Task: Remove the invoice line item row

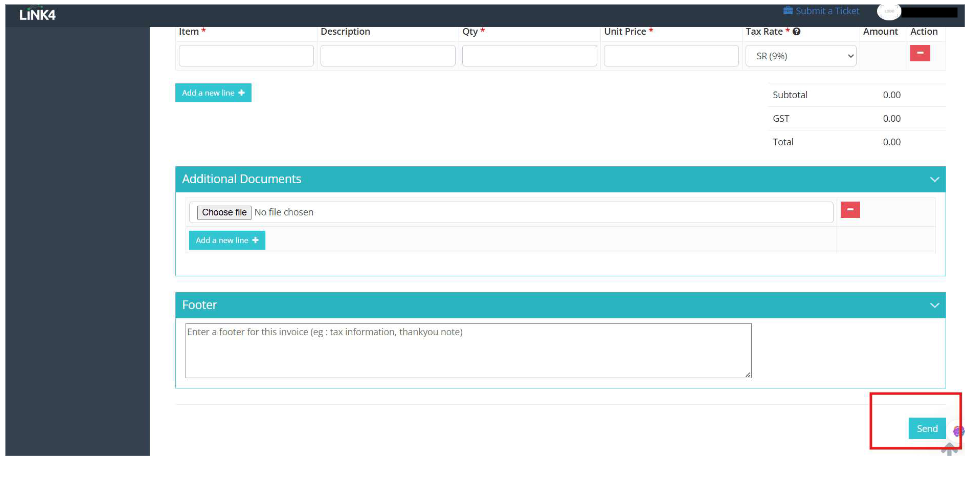Action: click(919, 53)
